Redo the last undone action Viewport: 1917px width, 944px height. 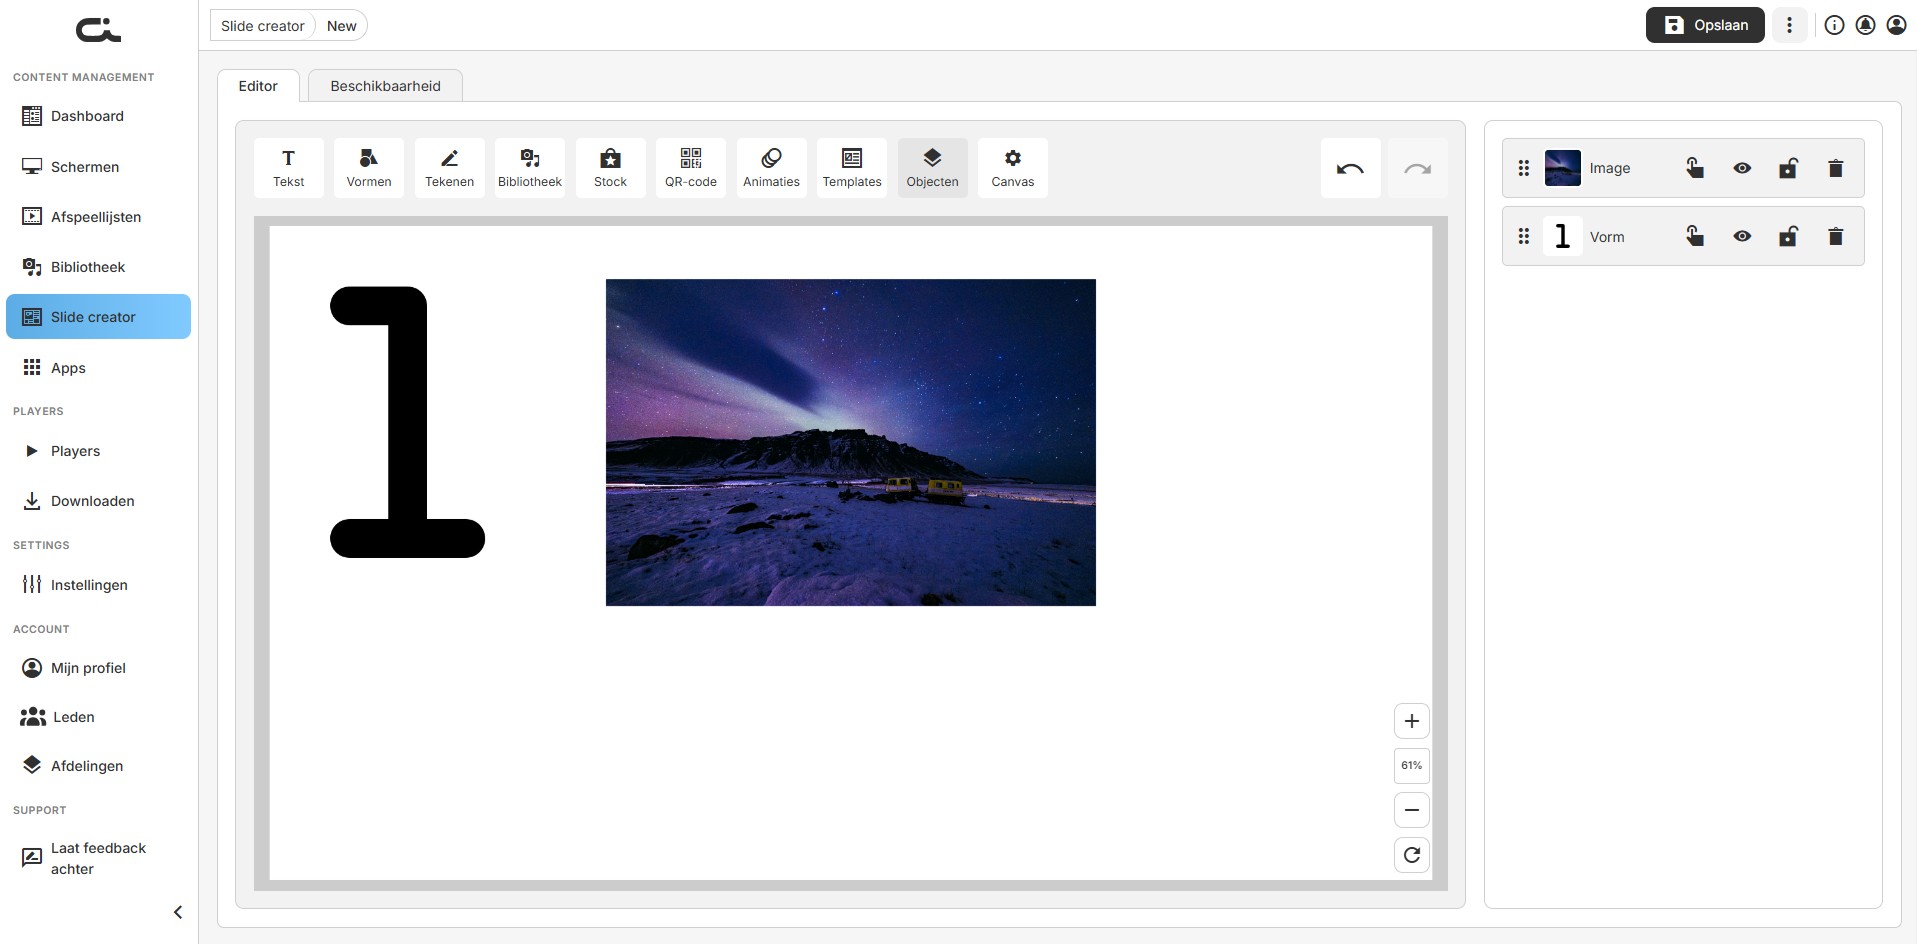tap(1417, 168)
